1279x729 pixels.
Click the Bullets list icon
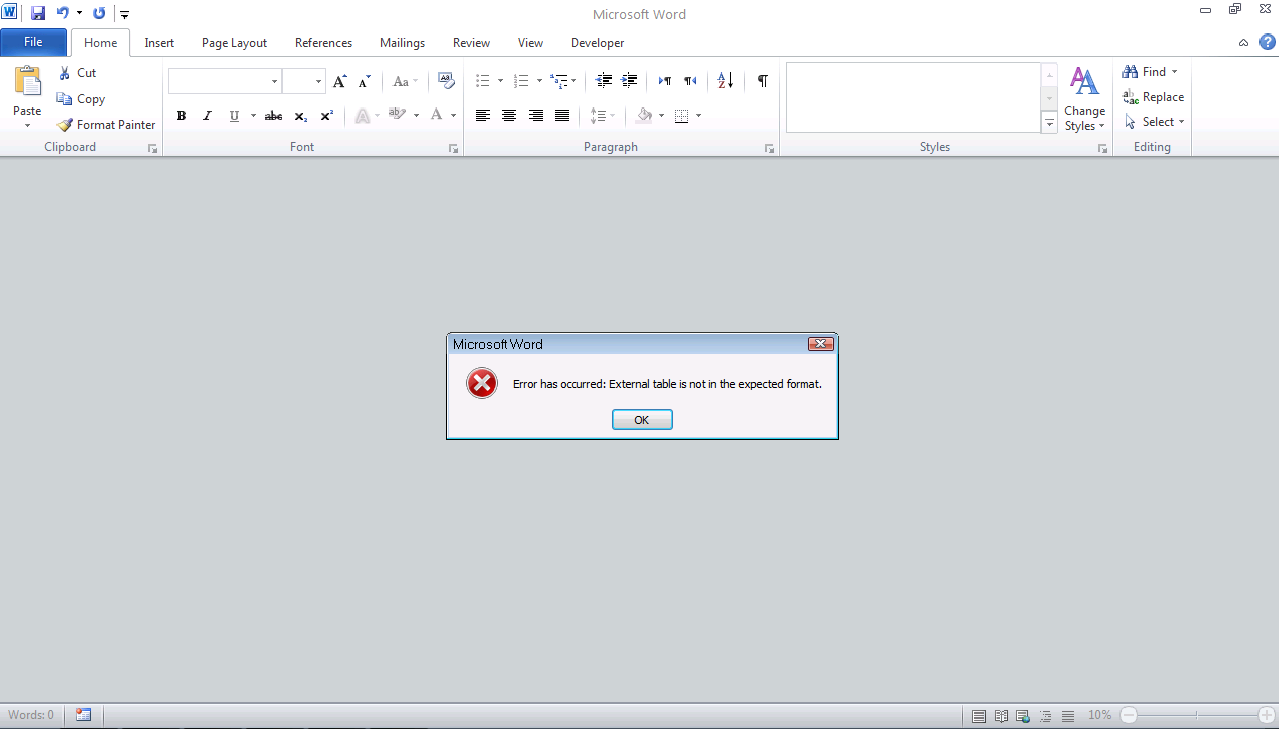click(483, 81)
